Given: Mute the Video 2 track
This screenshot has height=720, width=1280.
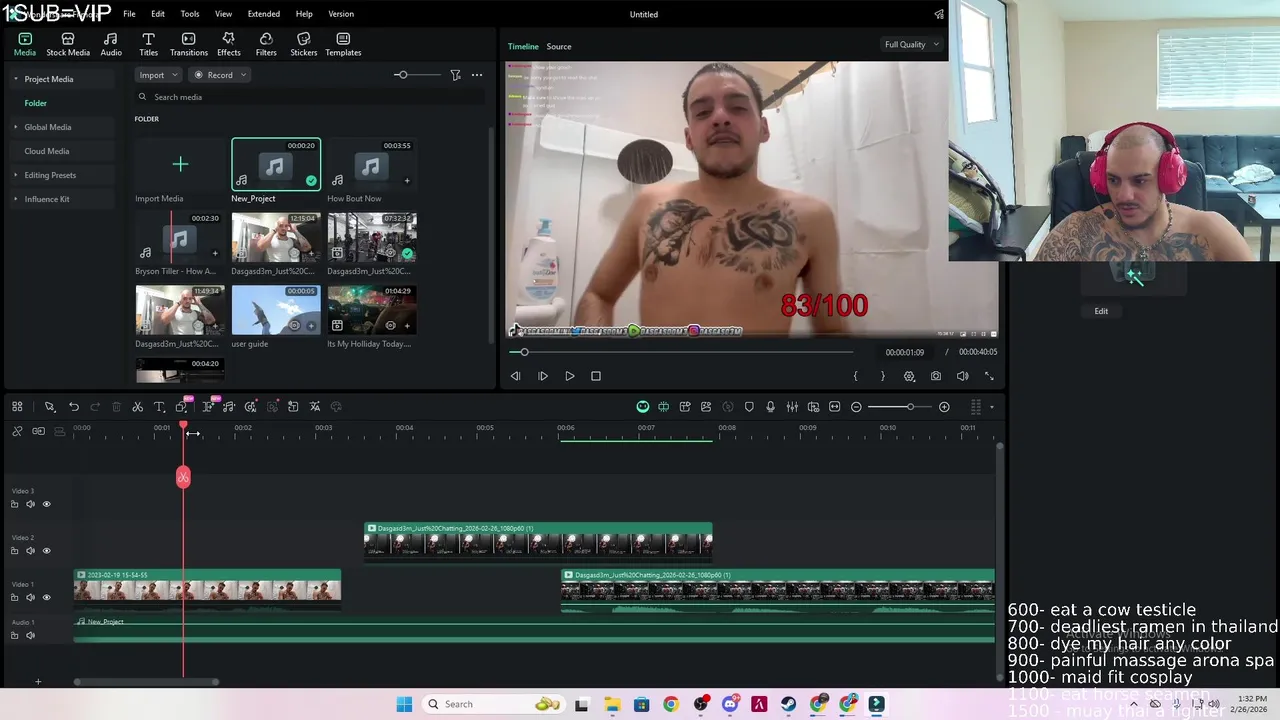Looking at the screenshot, I should (30, 551).
